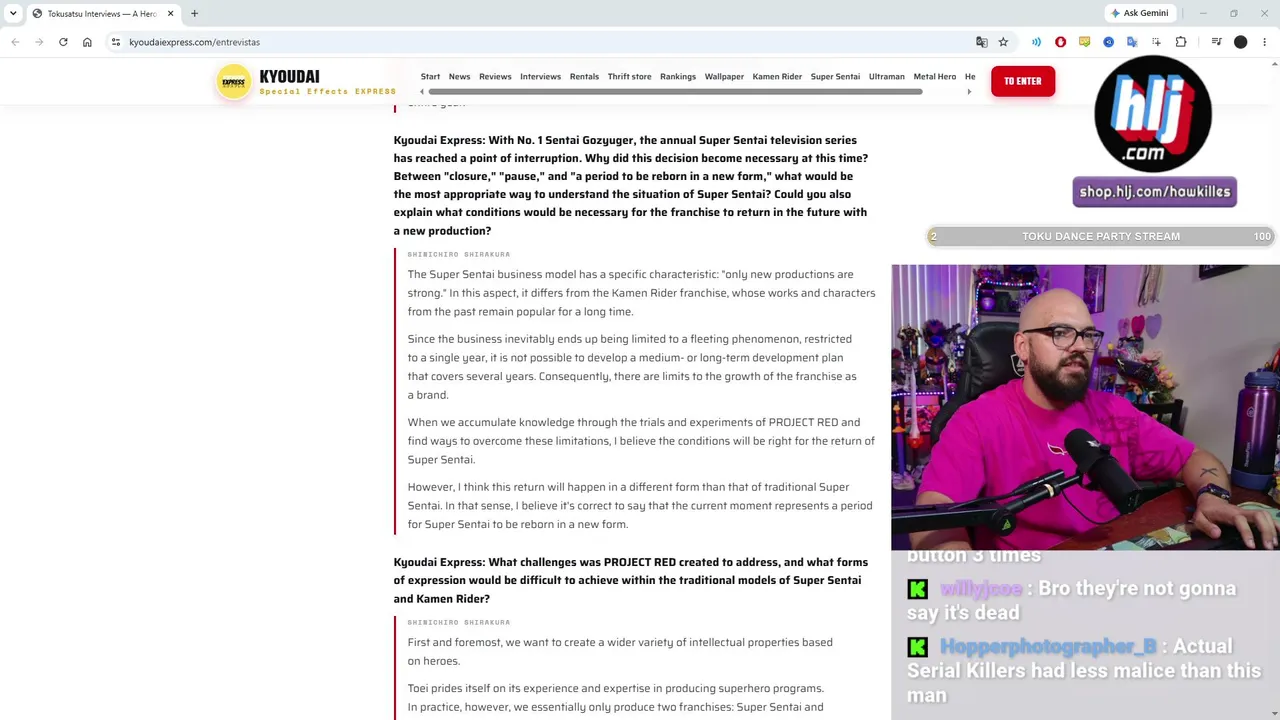Open the Extensions puzzle piece menu
This screenshot has width=1280, height=720.
(1181, 42)
